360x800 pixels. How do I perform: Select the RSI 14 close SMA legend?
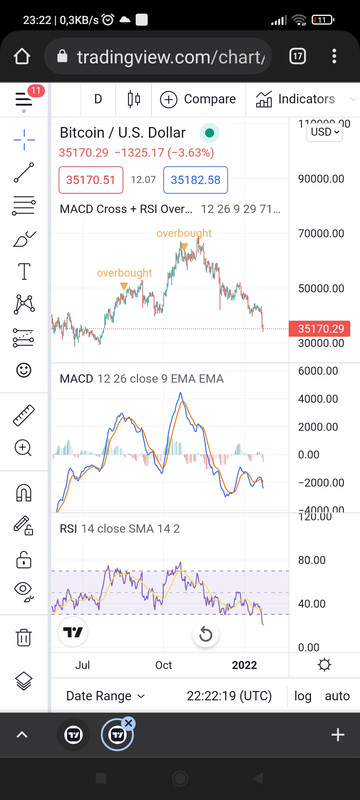(x=119, y=529)
